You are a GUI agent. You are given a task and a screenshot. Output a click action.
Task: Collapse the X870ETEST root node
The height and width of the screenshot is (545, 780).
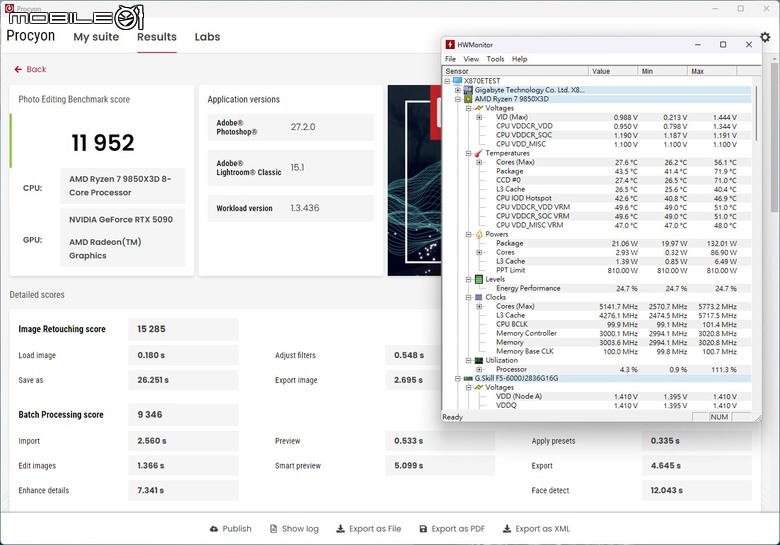[x=447, y=81]
